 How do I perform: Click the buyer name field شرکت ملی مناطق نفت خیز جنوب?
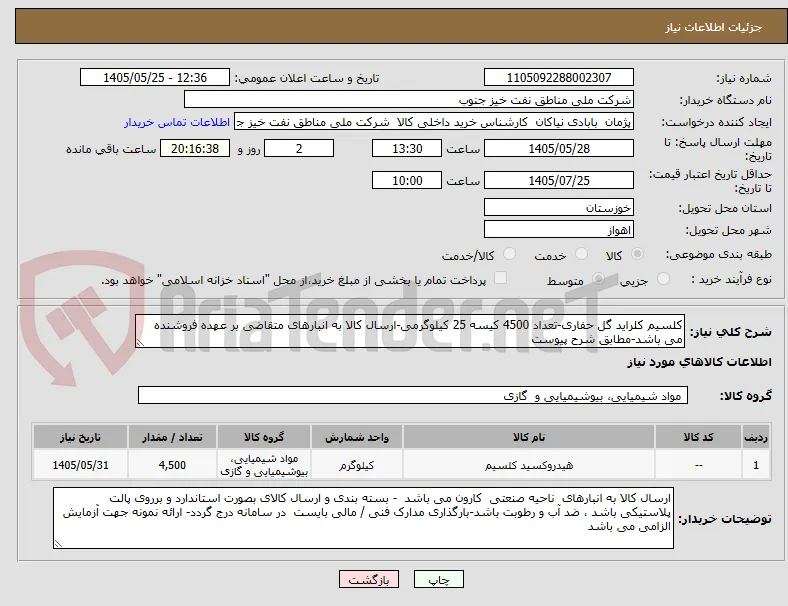click(409, 99)
